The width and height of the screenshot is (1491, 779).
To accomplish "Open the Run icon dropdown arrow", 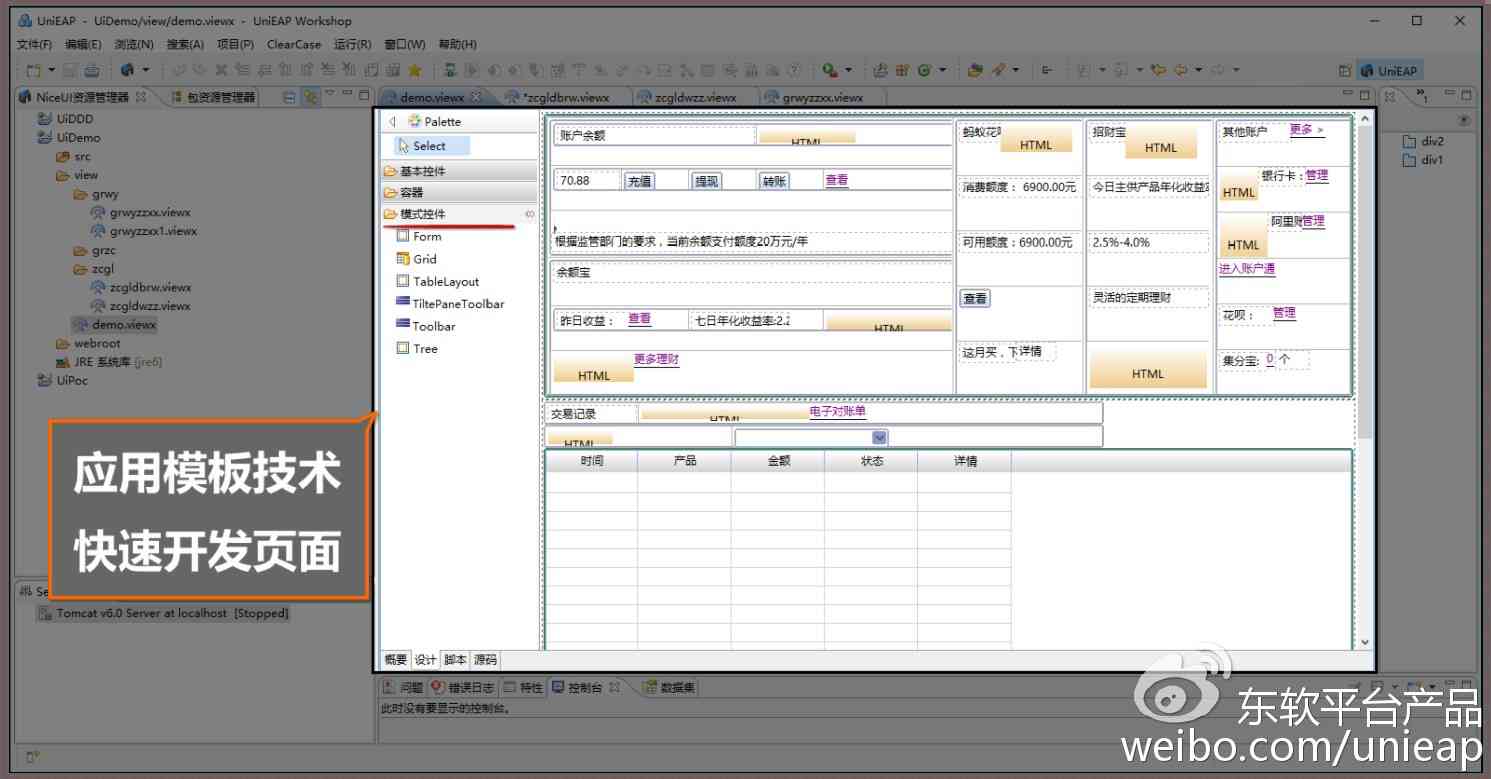I will (849, 70).
